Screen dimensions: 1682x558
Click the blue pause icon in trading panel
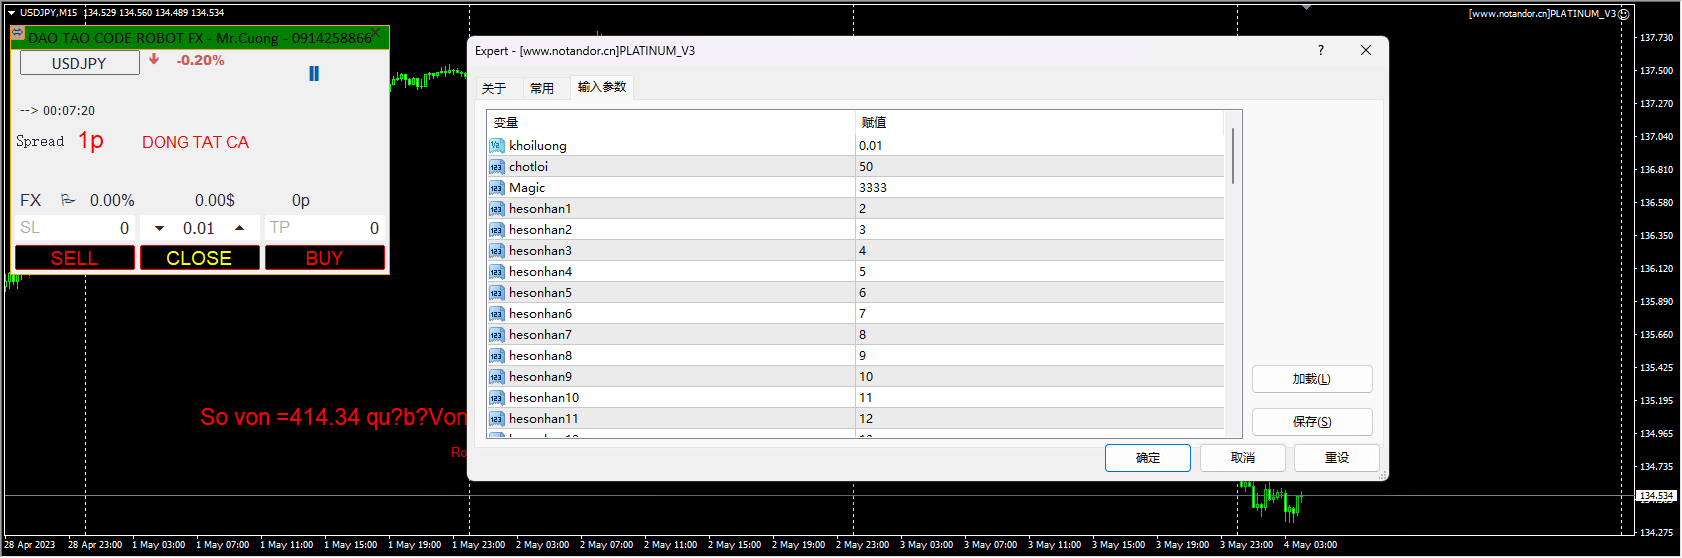click(314, 74)
